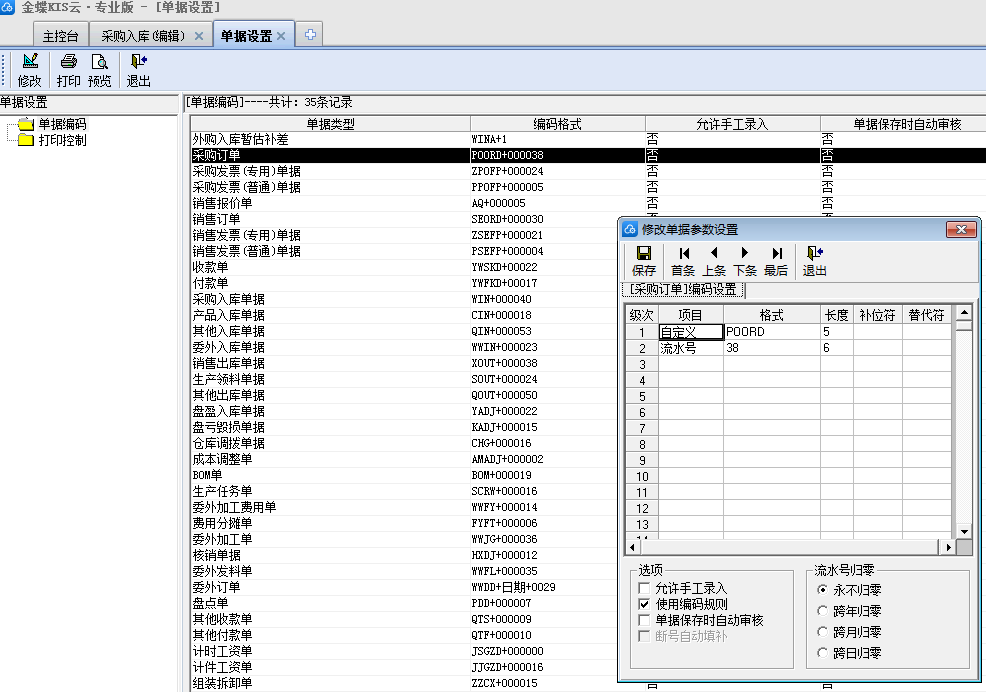Jump to 最后 (last record) in dialog
The image size is (986, 692).
776,261
